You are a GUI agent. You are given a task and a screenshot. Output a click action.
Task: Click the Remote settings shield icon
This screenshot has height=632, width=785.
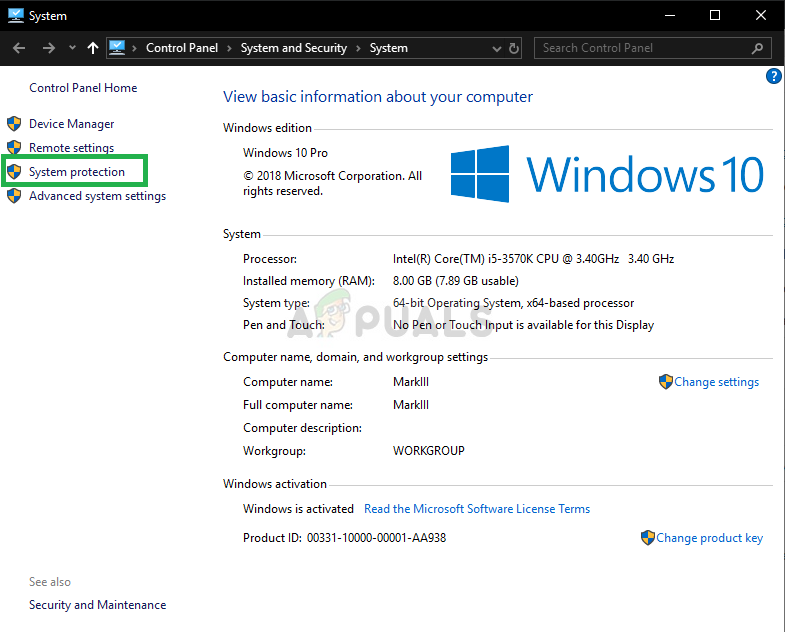pos(14,148)
